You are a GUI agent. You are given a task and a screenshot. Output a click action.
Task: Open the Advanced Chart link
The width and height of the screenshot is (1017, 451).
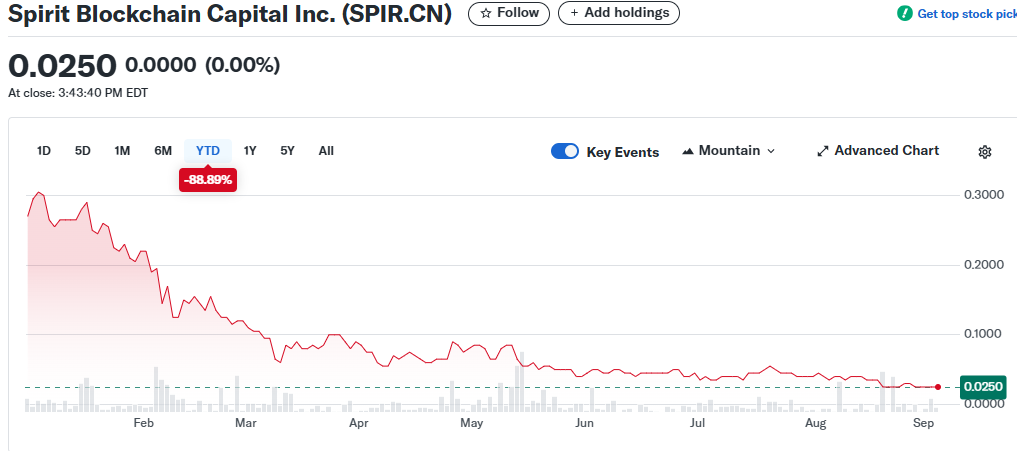878,151
